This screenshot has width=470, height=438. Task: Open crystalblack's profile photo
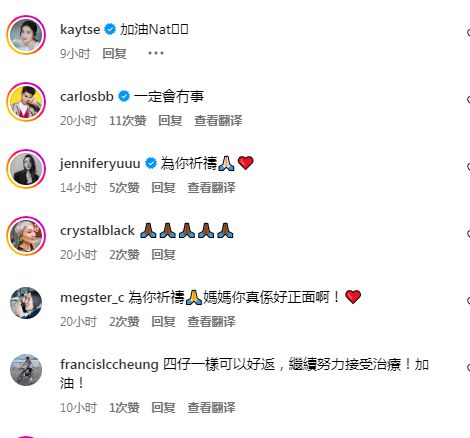click(26, 236)
